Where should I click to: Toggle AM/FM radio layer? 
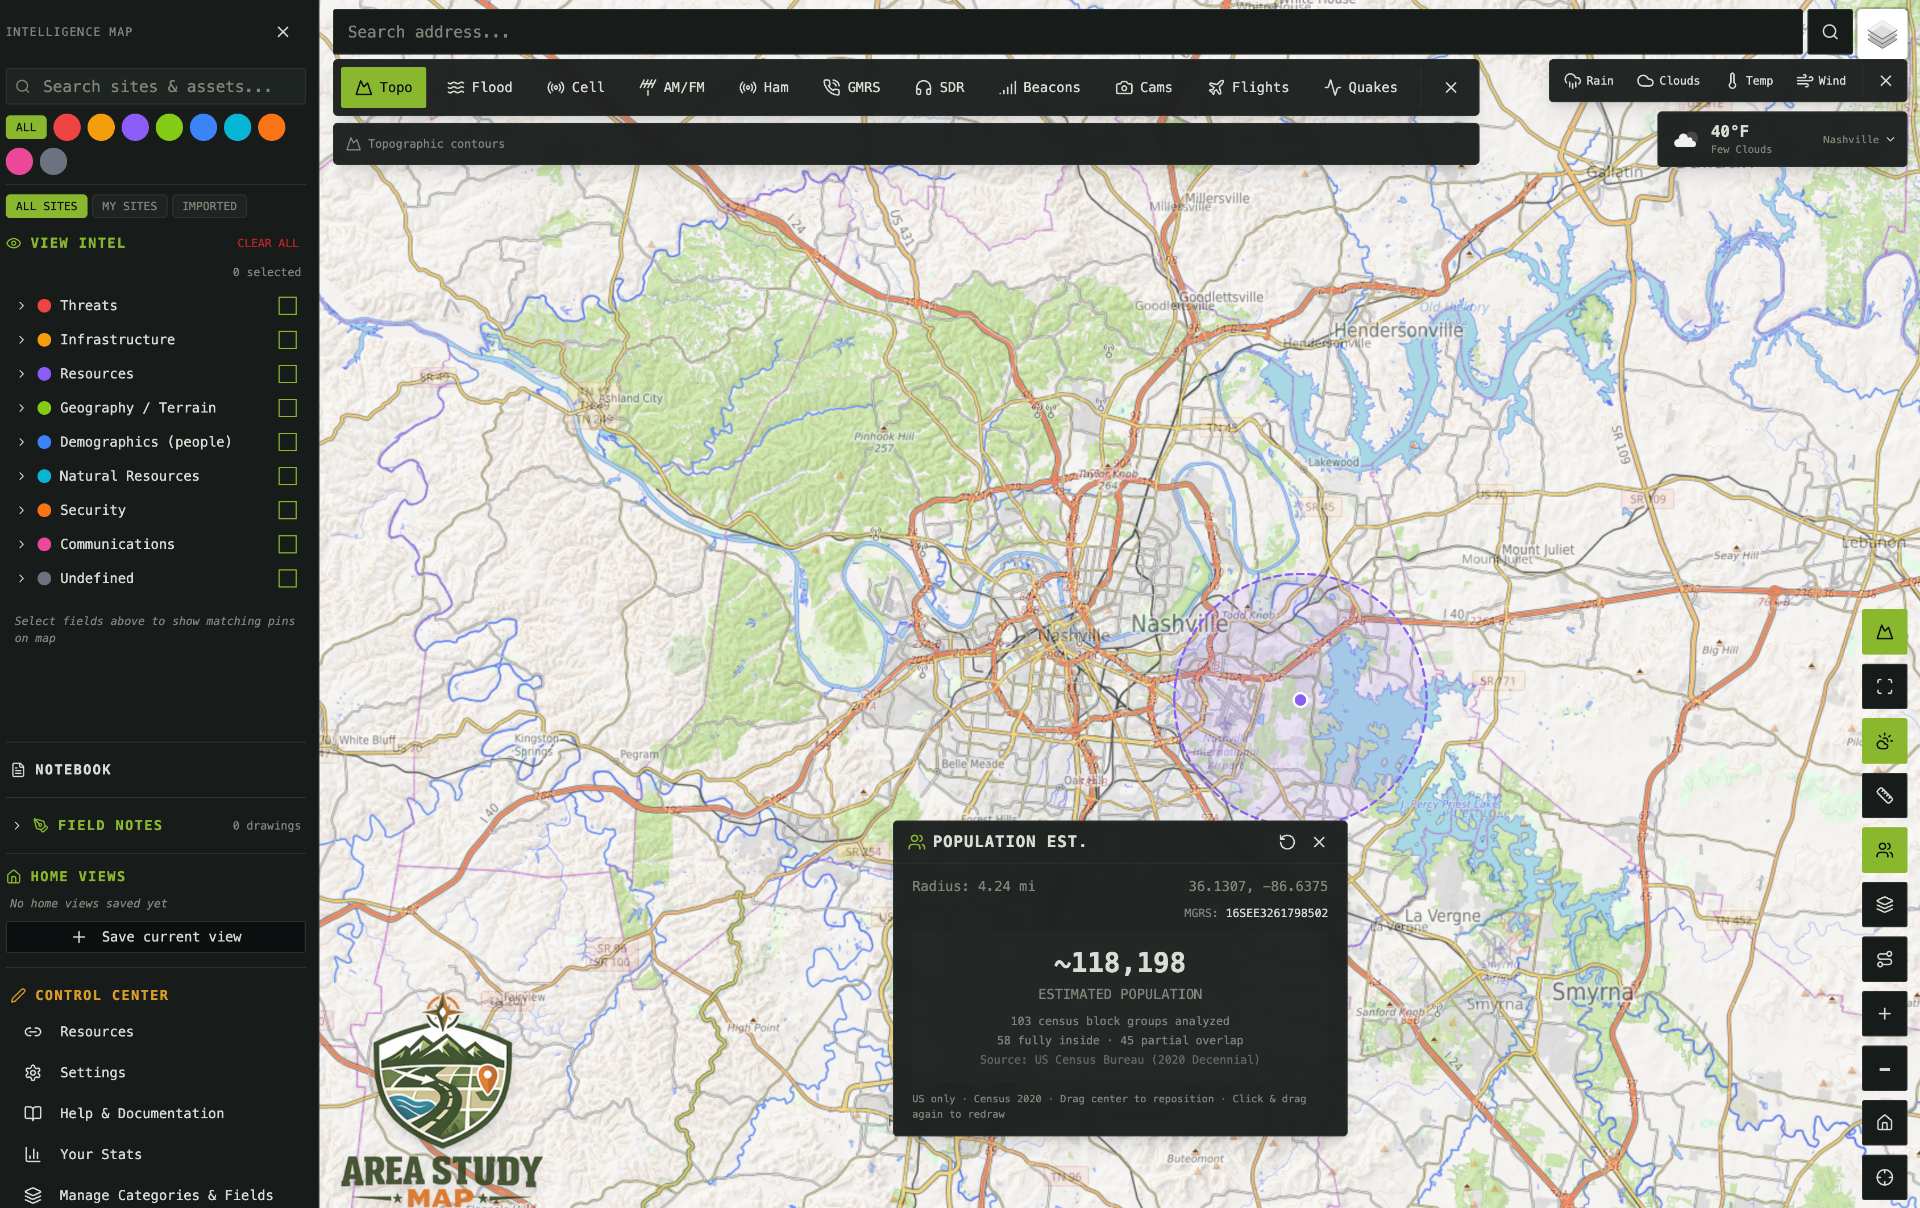671,87
